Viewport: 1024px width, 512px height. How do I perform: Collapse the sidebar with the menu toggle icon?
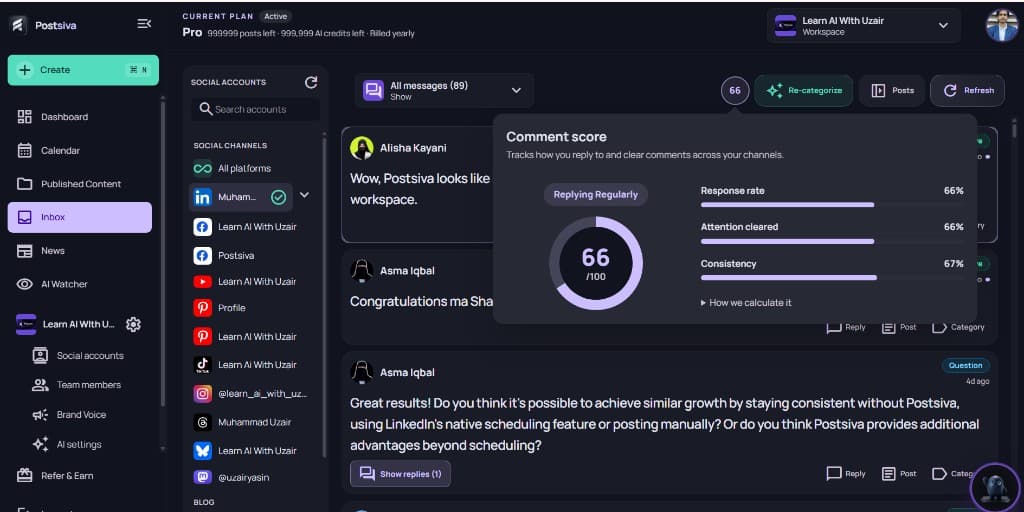[144, 24]
